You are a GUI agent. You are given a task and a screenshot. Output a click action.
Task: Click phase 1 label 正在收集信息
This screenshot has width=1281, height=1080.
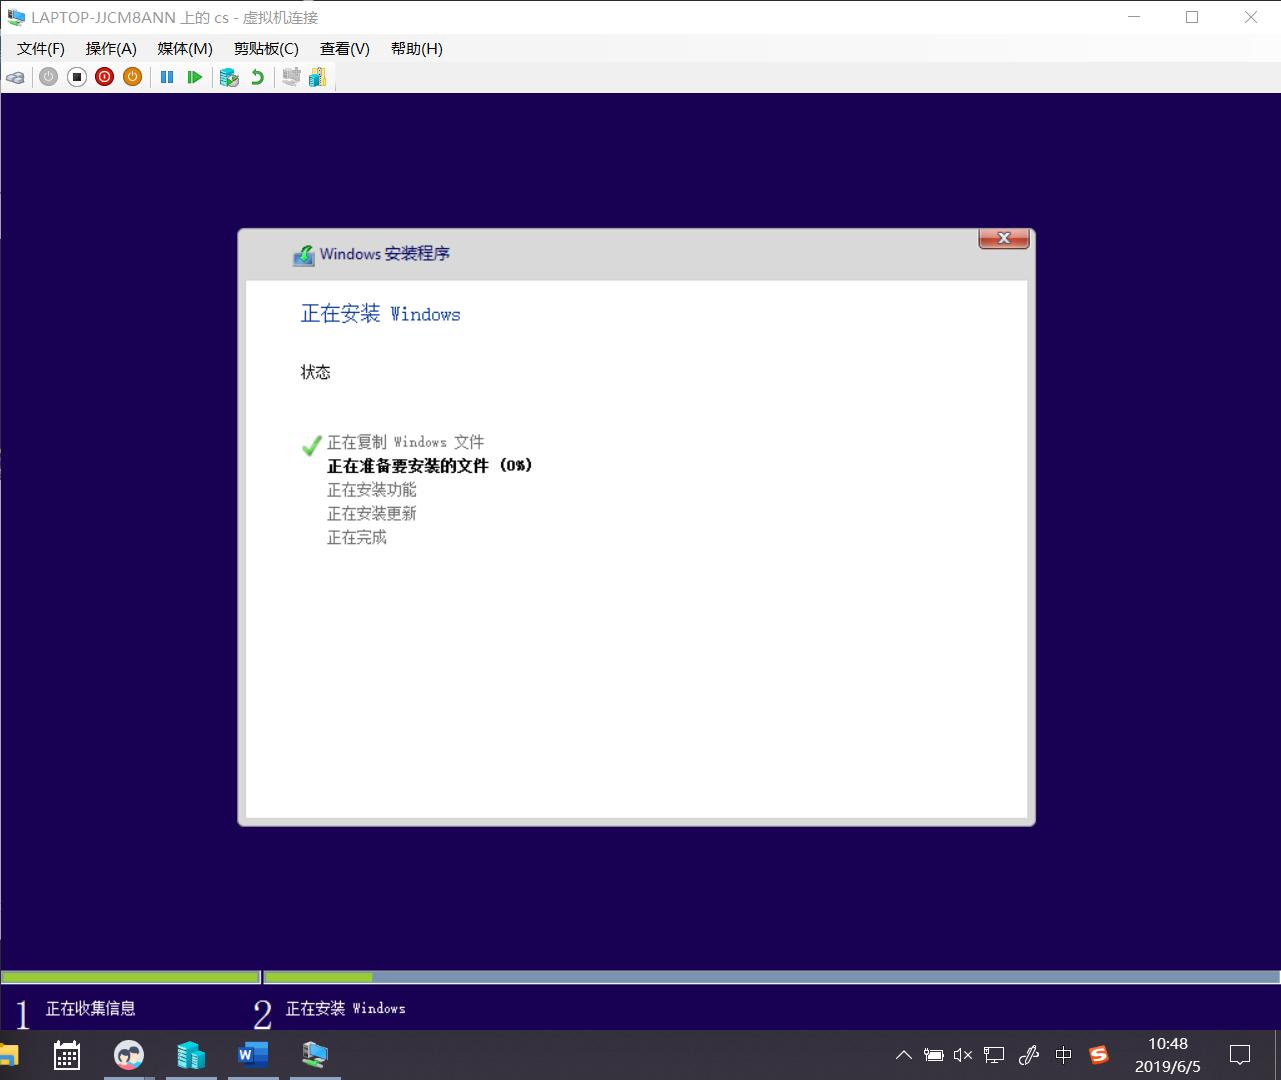click(91, 1009)
